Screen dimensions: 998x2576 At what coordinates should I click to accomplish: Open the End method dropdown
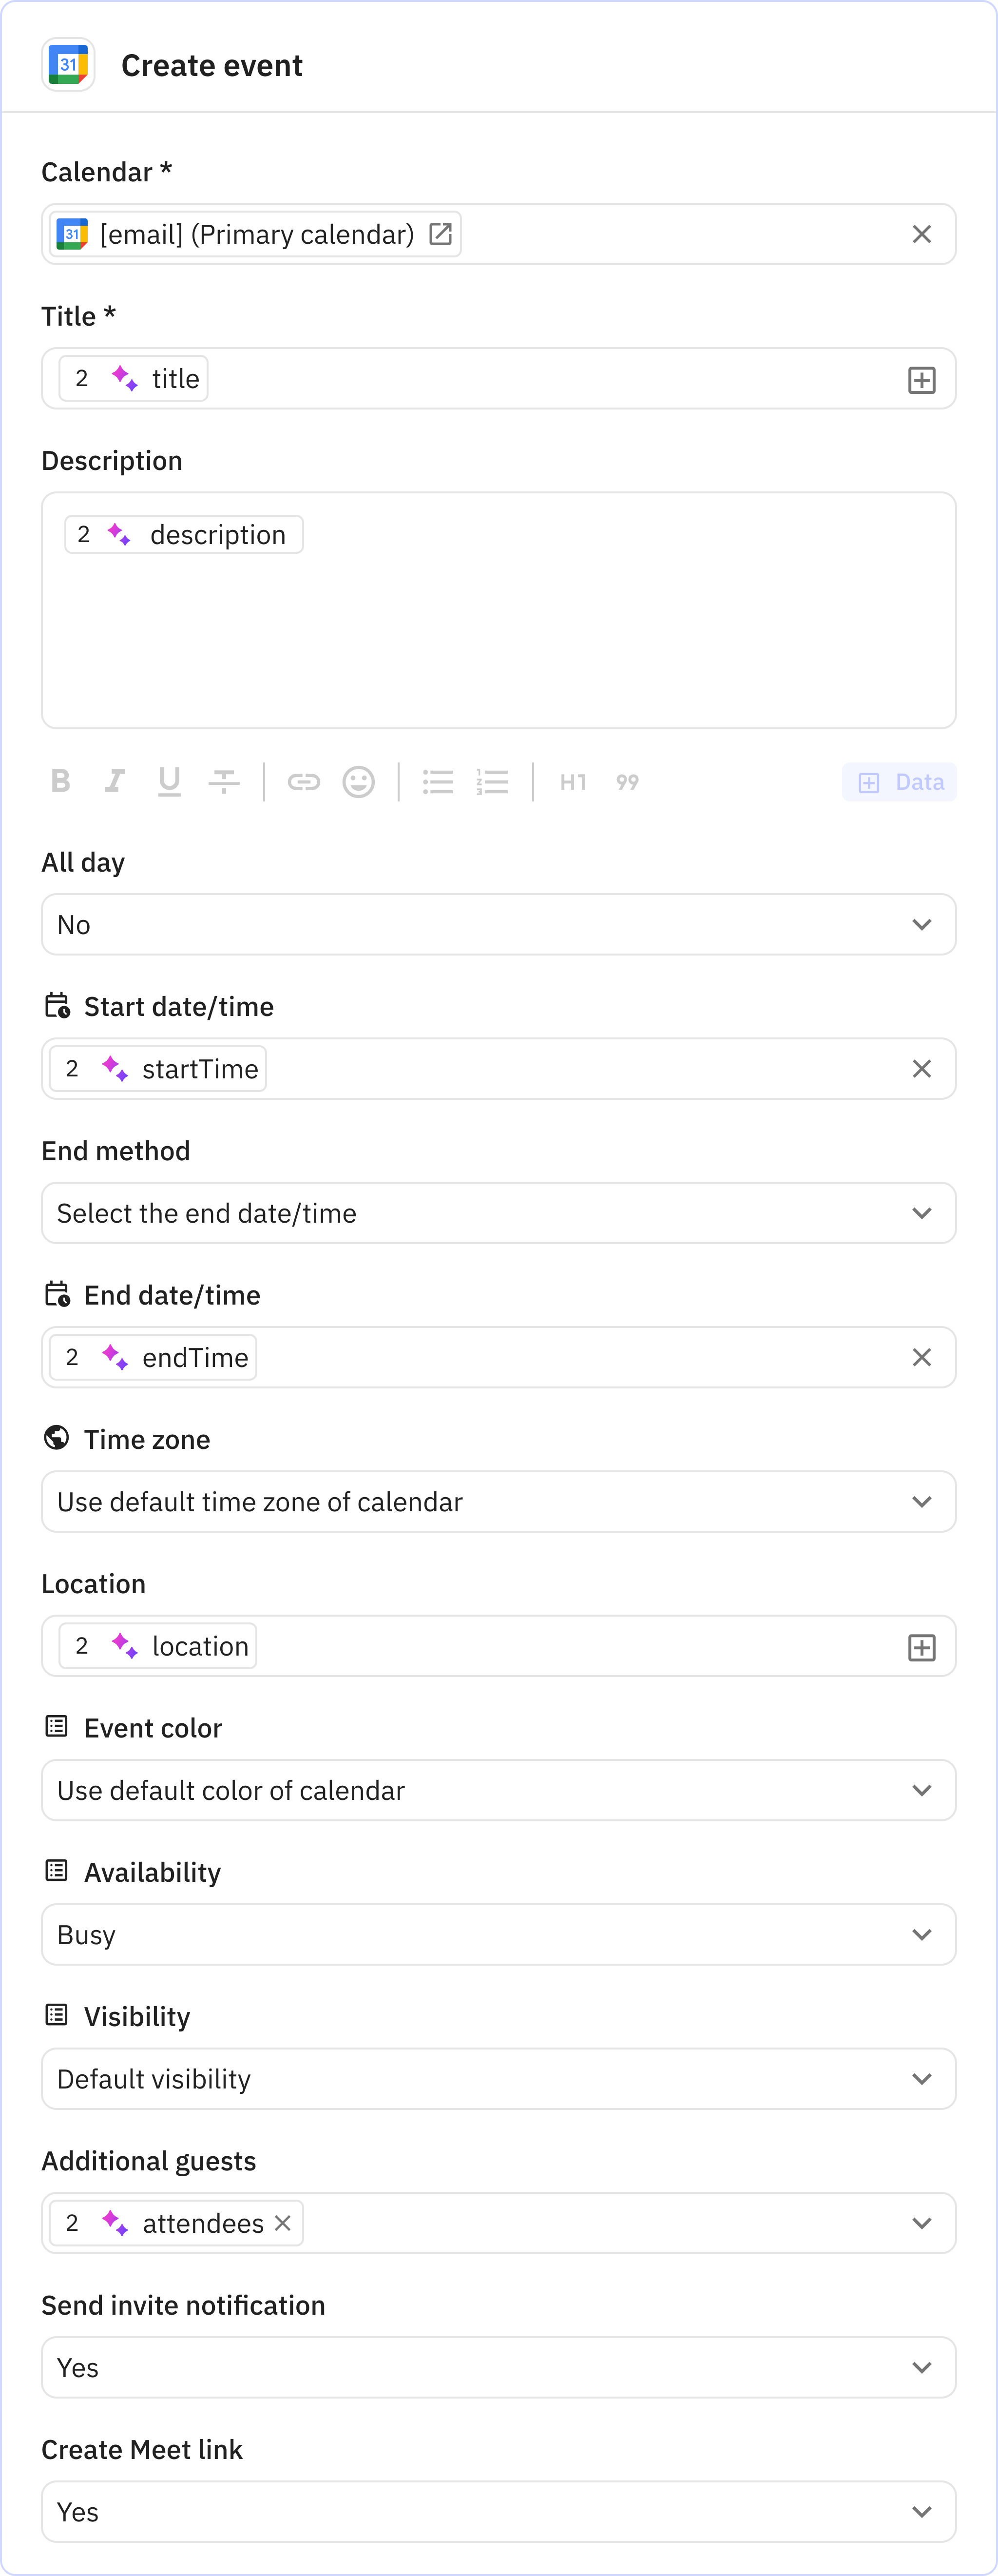coord(498,1213)
